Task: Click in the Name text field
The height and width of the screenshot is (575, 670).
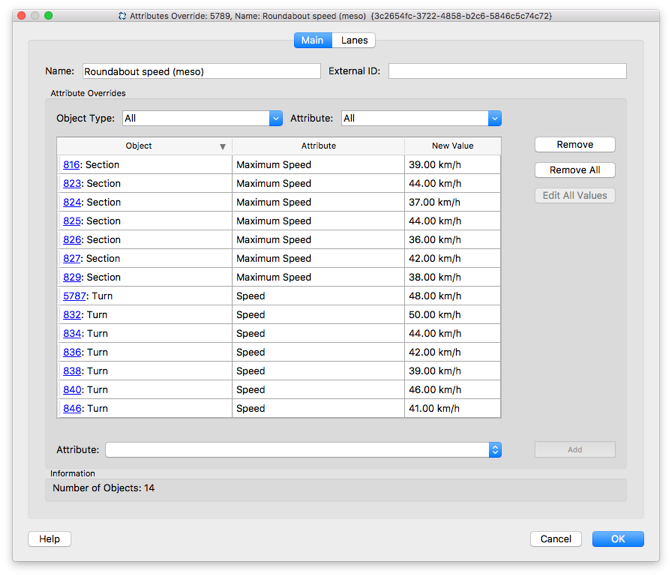Action: pos(201,71)
